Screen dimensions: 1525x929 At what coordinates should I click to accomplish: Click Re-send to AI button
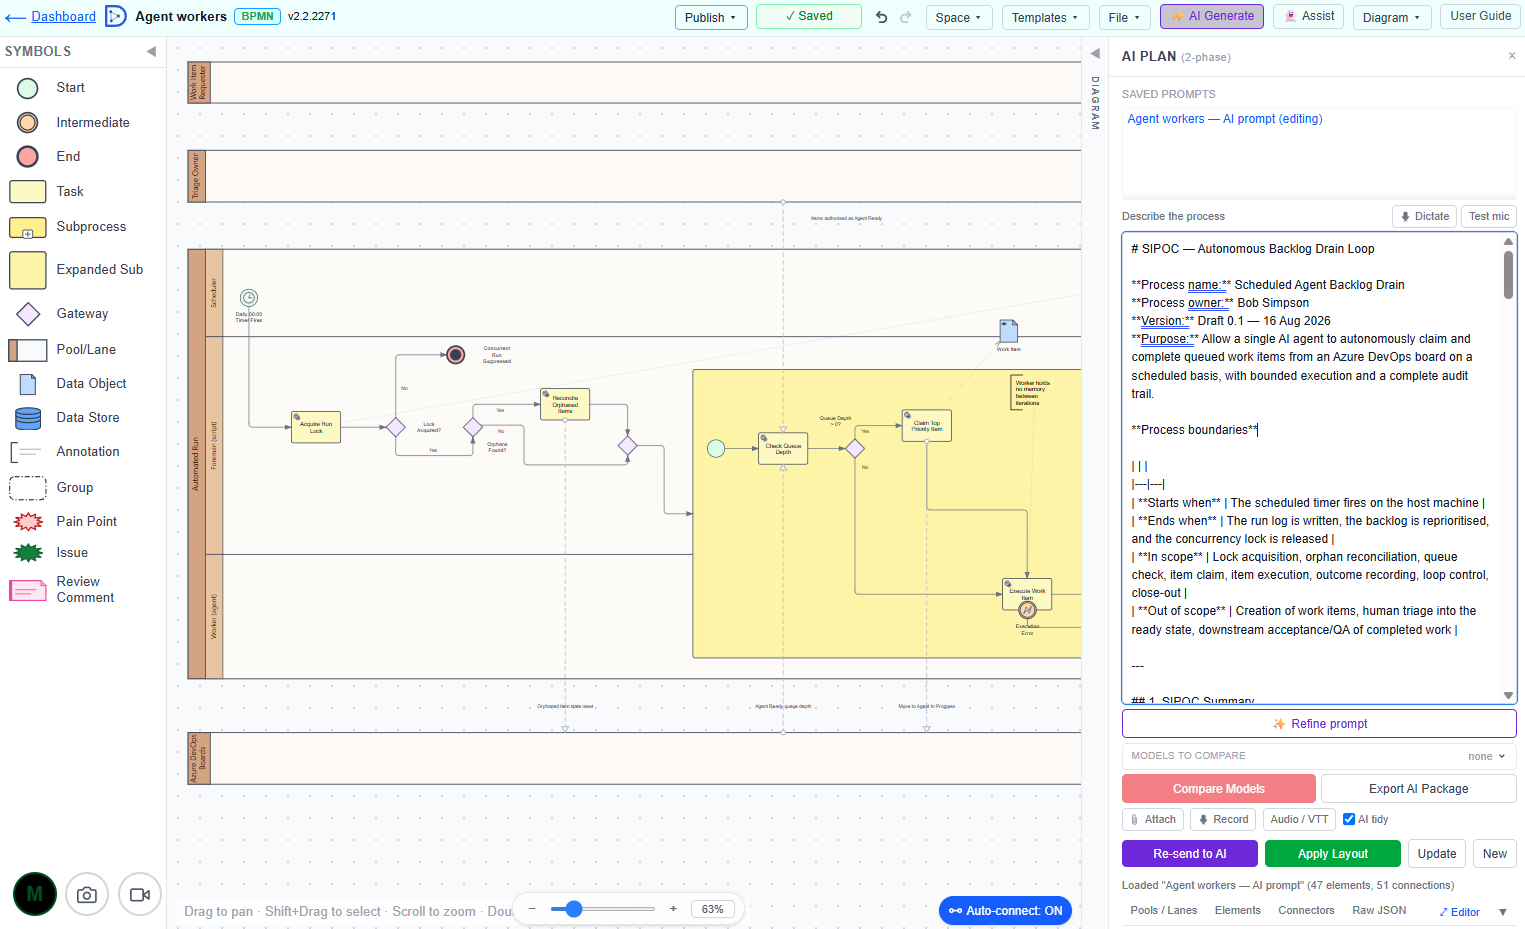coord(1189,854)
